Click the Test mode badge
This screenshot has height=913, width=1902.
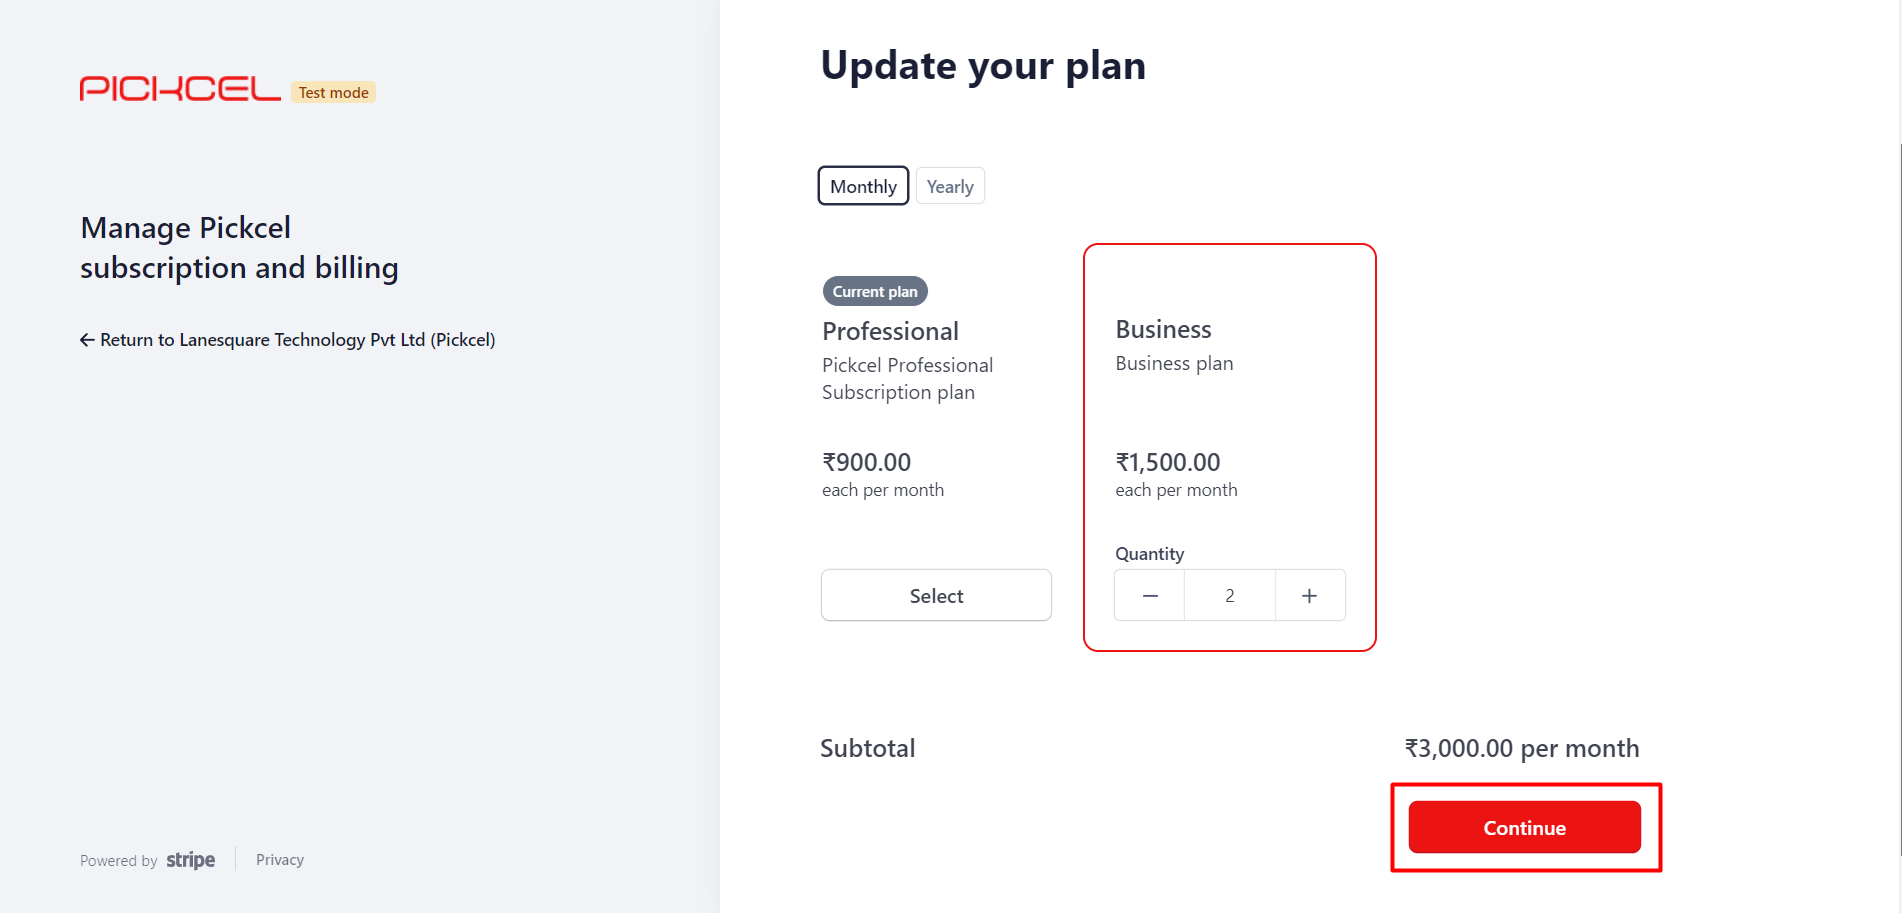(x=334, y=92)
